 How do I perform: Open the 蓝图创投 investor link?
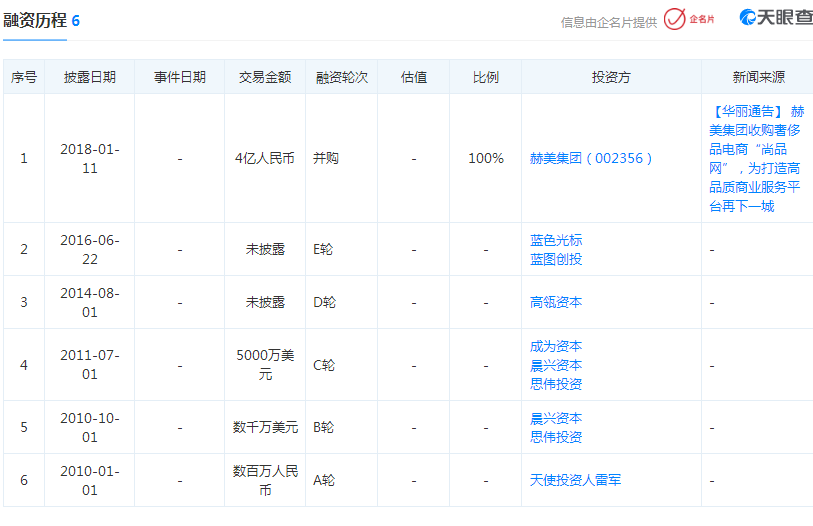coord(556,259)
